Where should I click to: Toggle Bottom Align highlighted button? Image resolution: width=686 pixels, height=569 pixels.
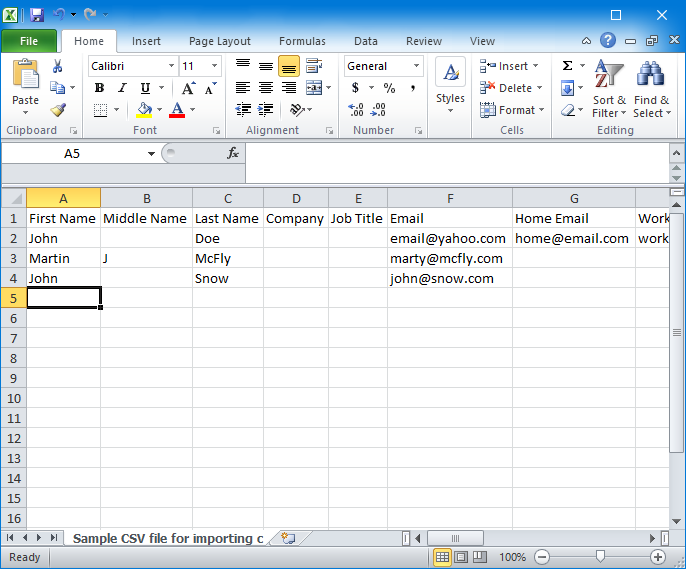click(289, 66)
